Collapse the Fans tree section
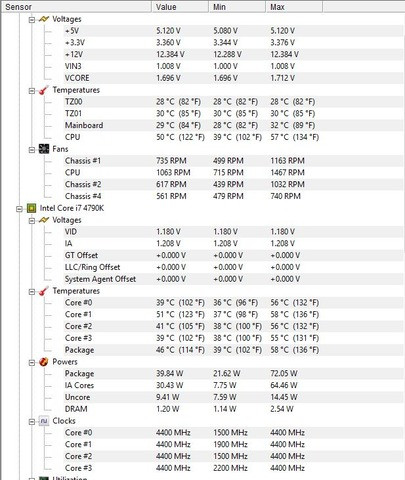 (x=32, y=150)
